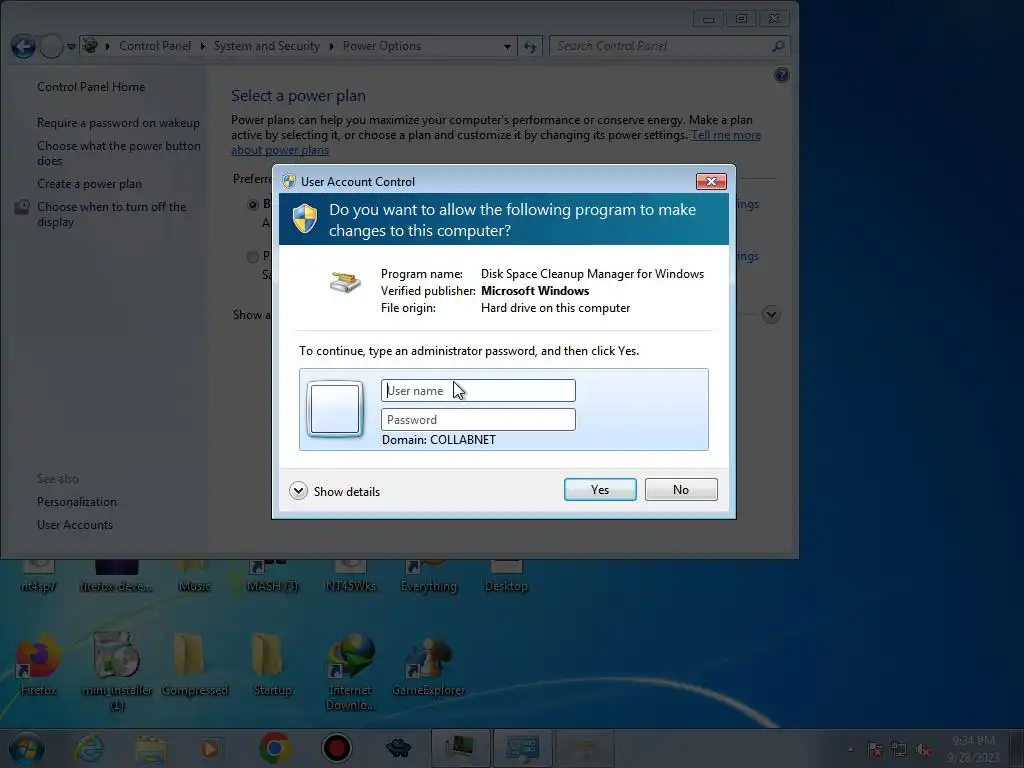The height and width of the screenshot is (768, 1024).
Task: Launch Internet Explorer from the taskbar
Action: (89, 748)
